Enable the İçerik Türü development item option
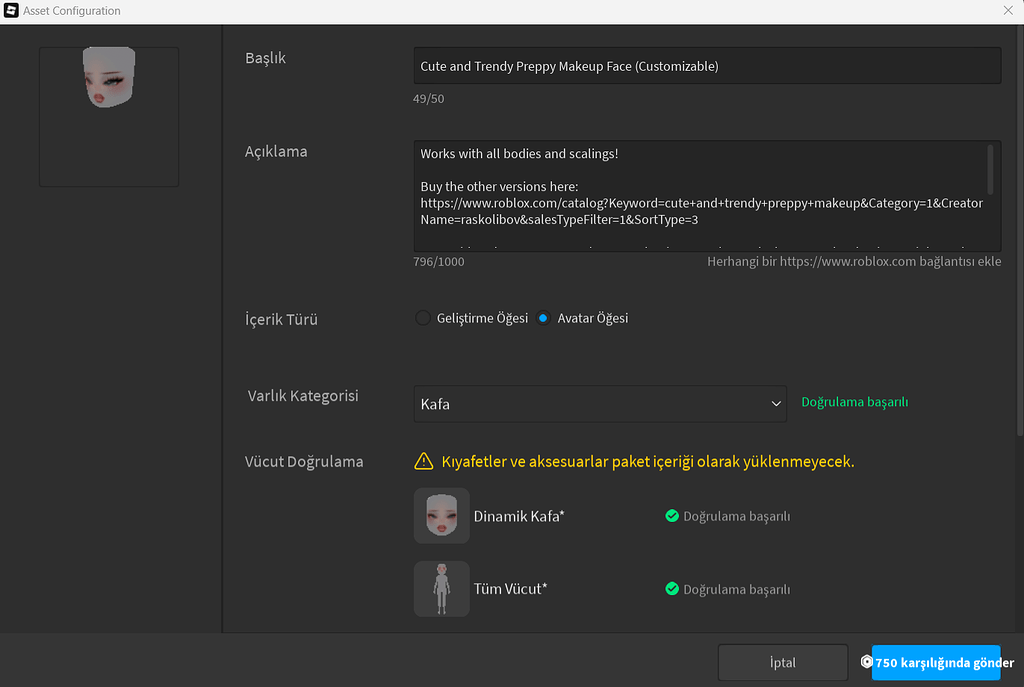This screenshot has height=687, width=1024. [422, 318]
